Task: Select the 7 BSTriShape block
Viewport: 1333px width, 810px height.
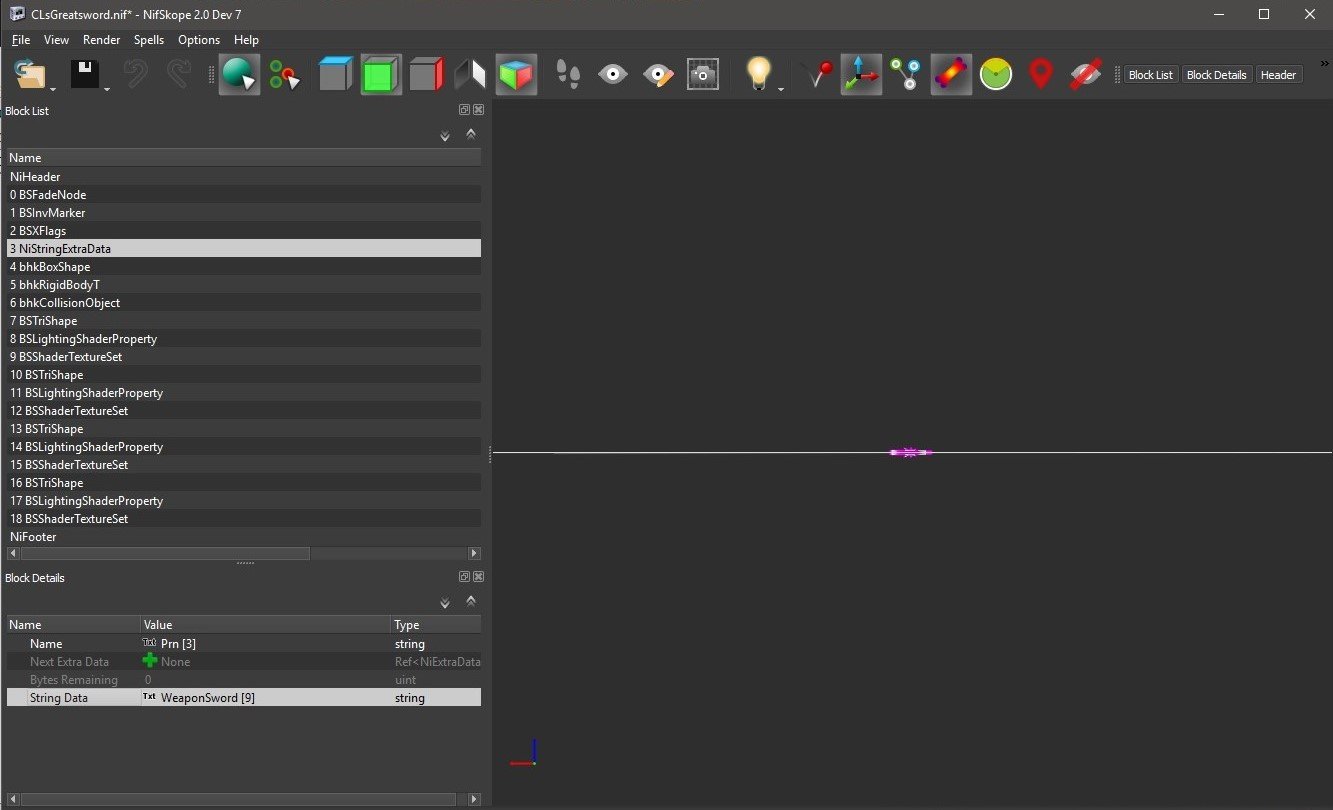Action: tap(243, 321)
